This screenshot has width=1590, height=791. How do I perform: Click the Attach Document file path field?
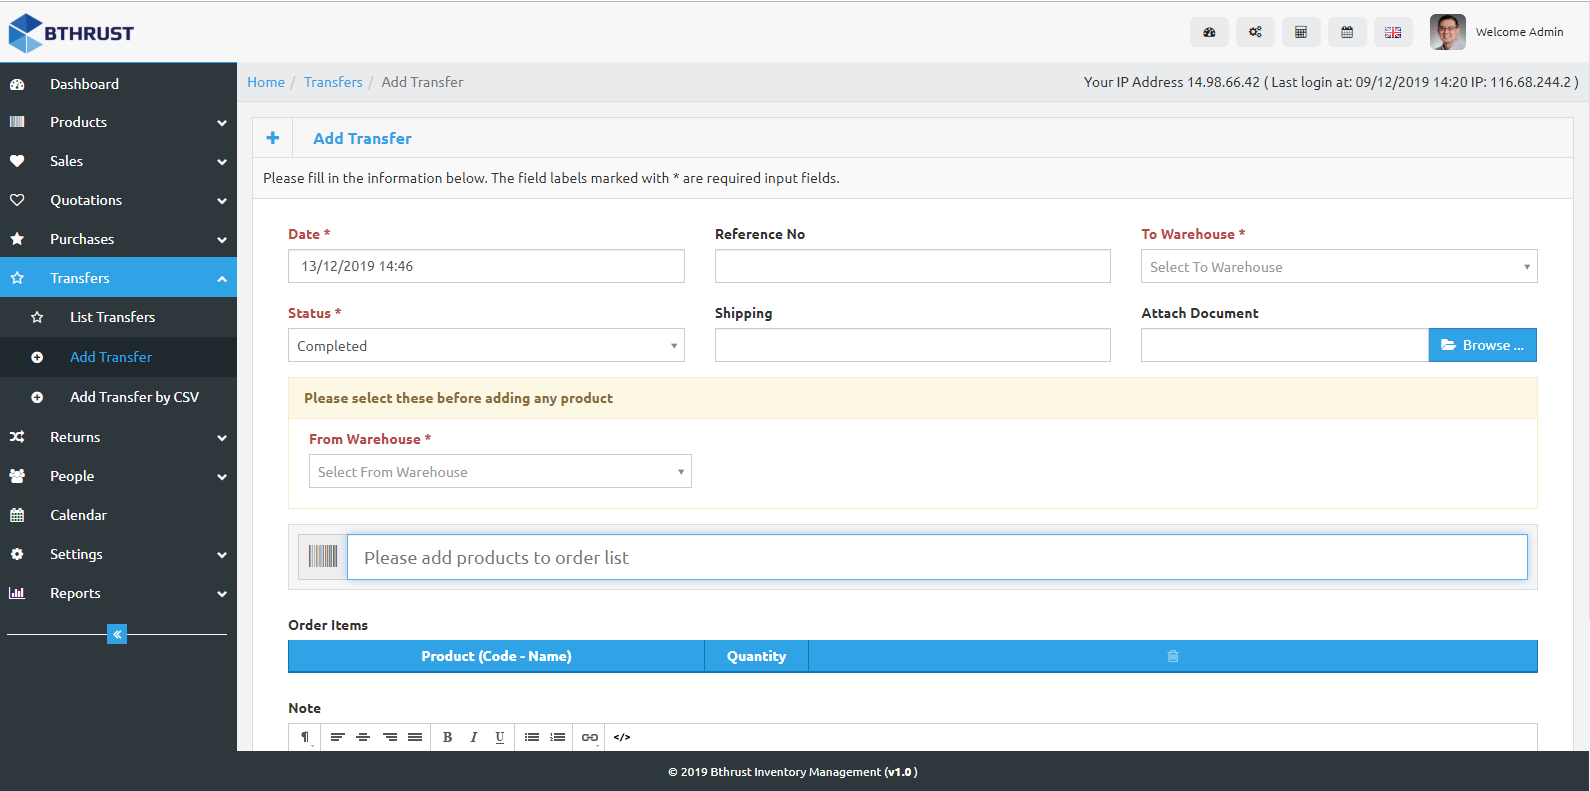pyautogui.click(x=1285, y=345)
